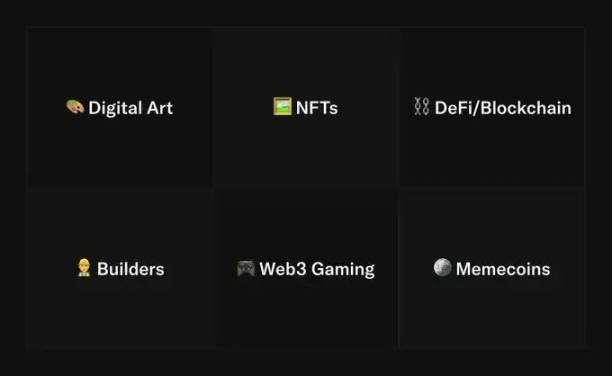Click the framed picture icon next to NFTs
The image size is (612, 376).
click(x=282, y=106)
